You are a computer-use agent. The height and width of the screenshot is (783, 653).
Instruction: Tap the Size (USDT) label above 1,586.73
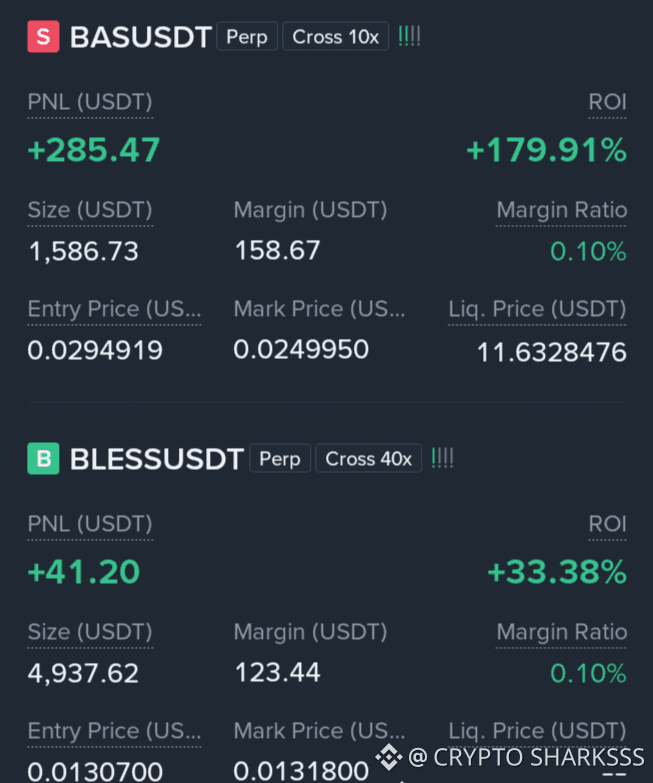pos(90,210)
